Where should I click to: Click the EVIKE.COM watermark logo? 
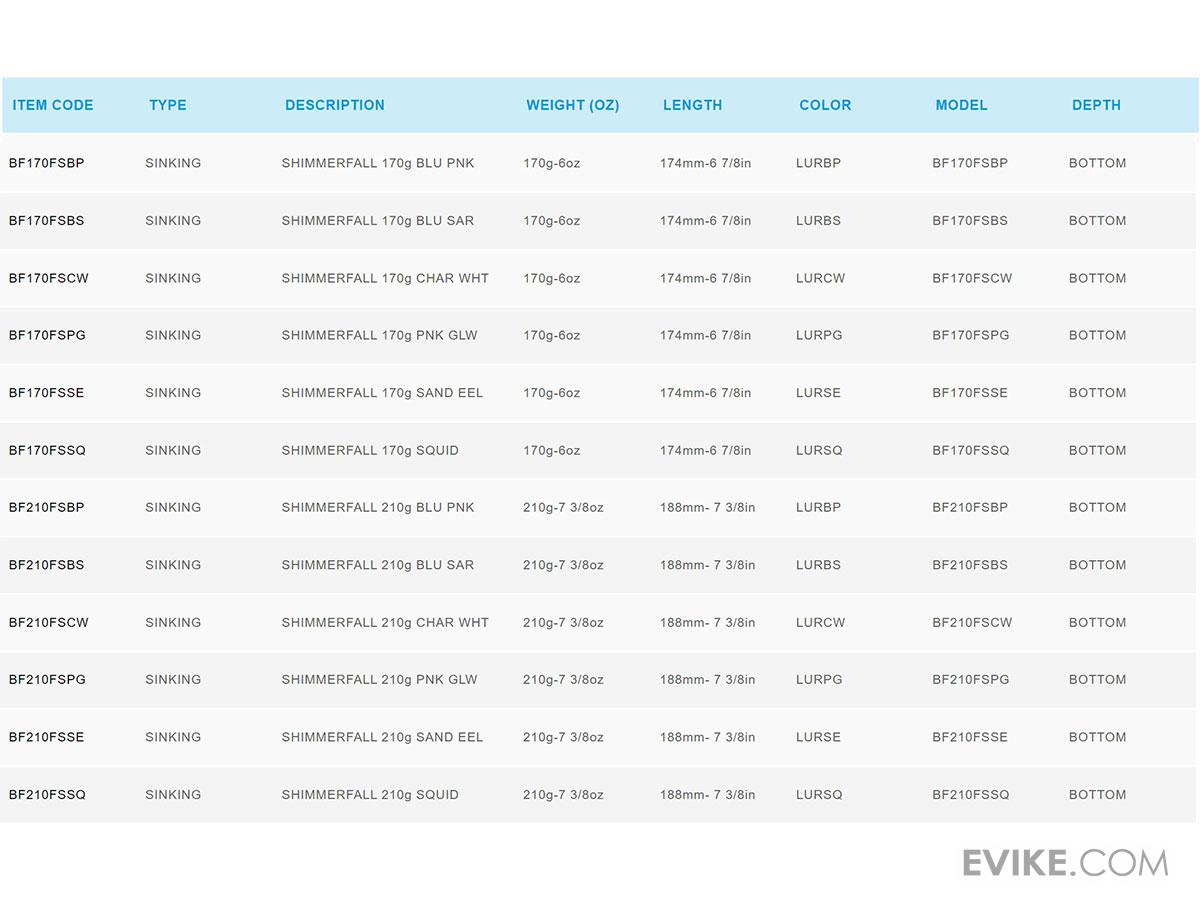(1065, 862)
